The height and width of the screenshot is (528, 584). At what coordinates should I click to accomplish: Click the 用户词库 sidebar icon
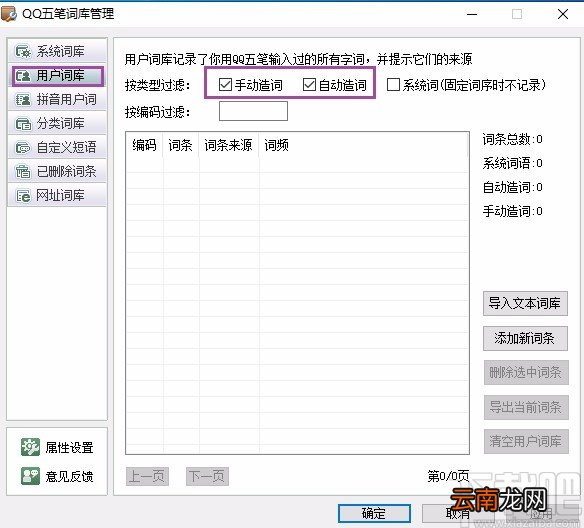23,76
